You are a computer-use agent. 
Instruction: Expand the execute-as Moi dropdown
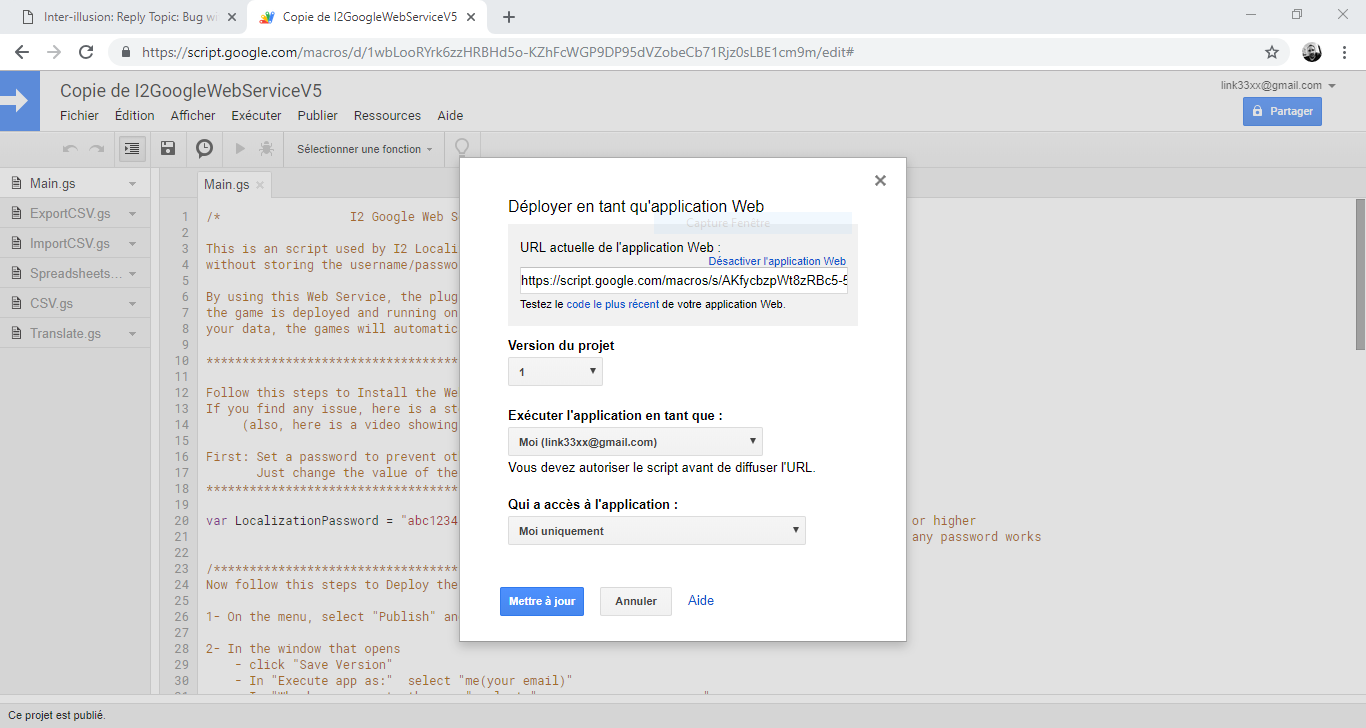[635, 442]
